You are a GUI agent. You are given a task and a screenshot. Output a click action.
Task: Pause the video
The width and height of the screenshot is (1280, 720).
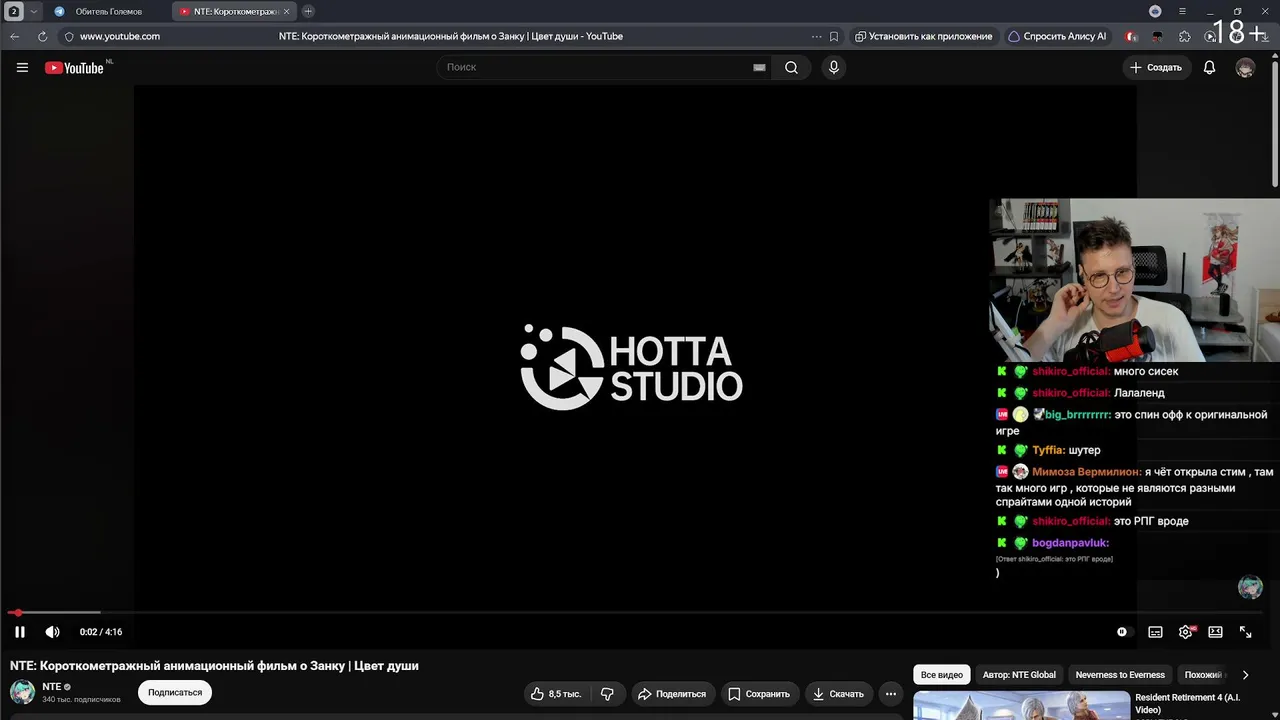coord(20,632)
